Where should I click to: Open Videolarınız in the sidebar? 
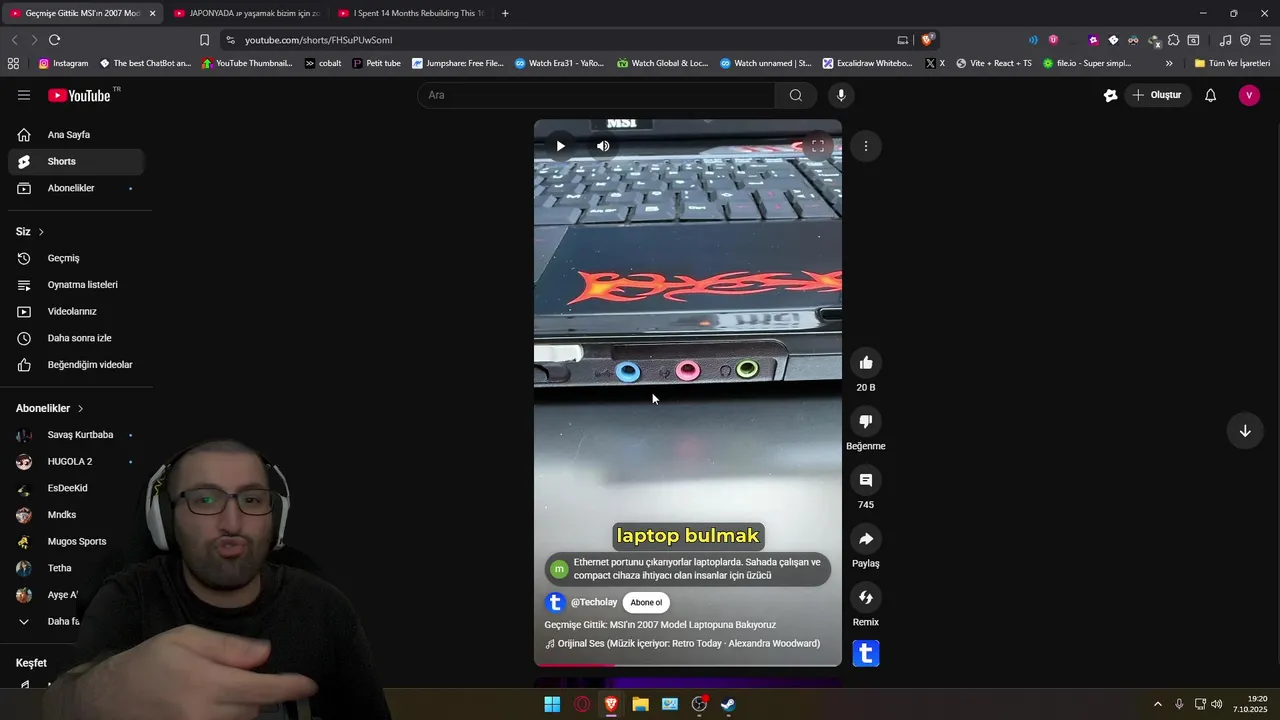pyautogui.click(x=76, y=311)
